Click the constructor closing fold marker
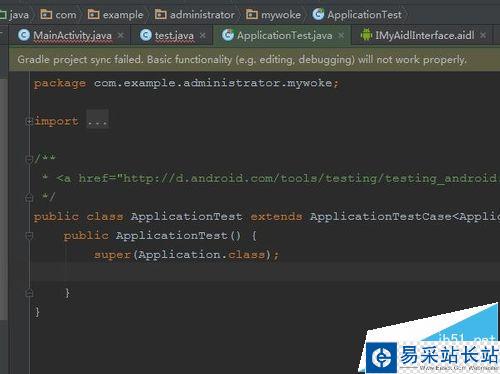The image size is (500, 374). point(29,293)
